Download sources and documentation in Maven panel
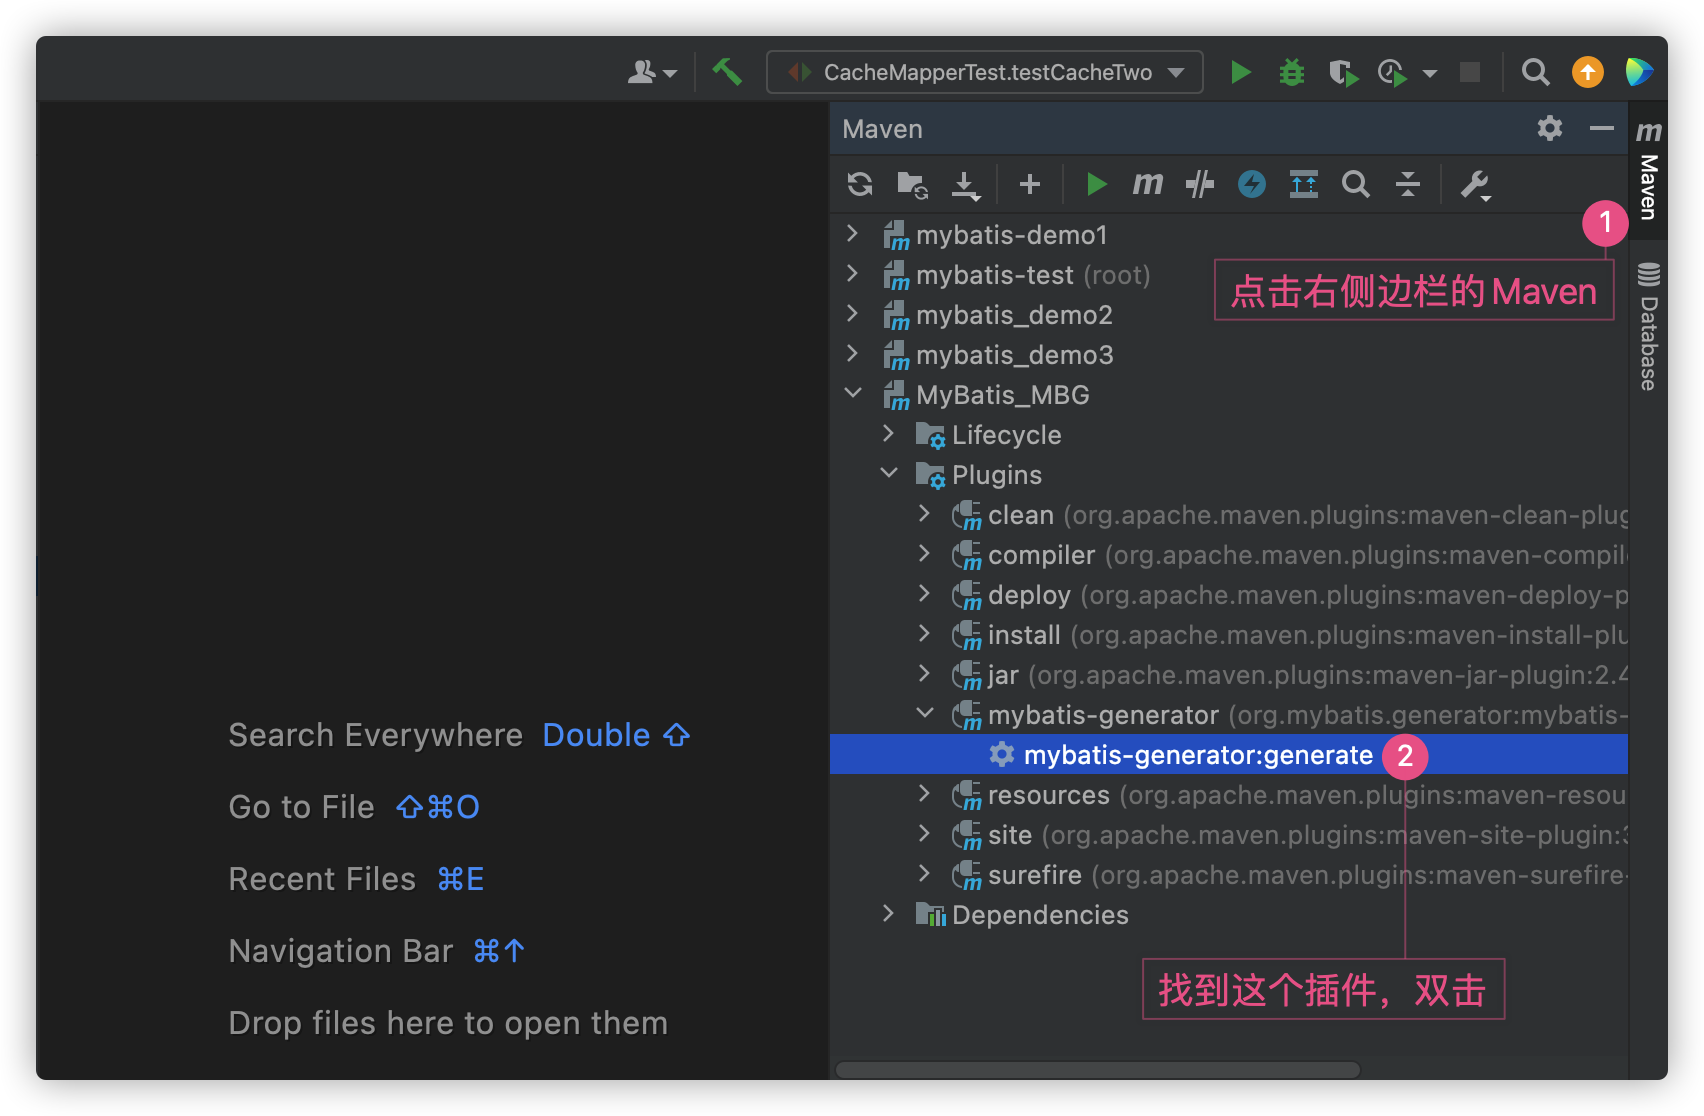 [966, 184]
